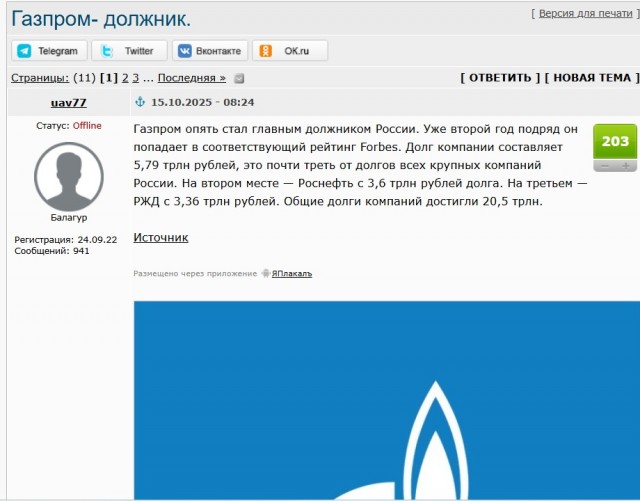
Task: Click the Регистрация: 24.09.22 text
Action: 66,240
